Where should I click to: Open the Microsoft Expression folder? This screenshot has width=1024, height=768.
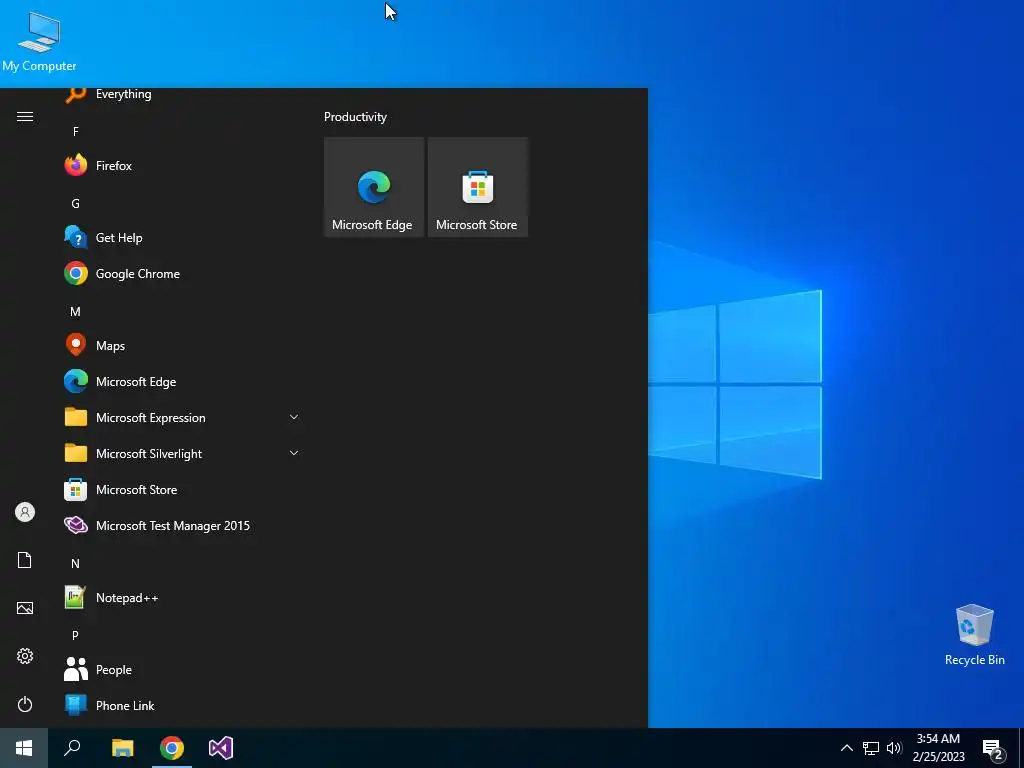click(181, 417)
